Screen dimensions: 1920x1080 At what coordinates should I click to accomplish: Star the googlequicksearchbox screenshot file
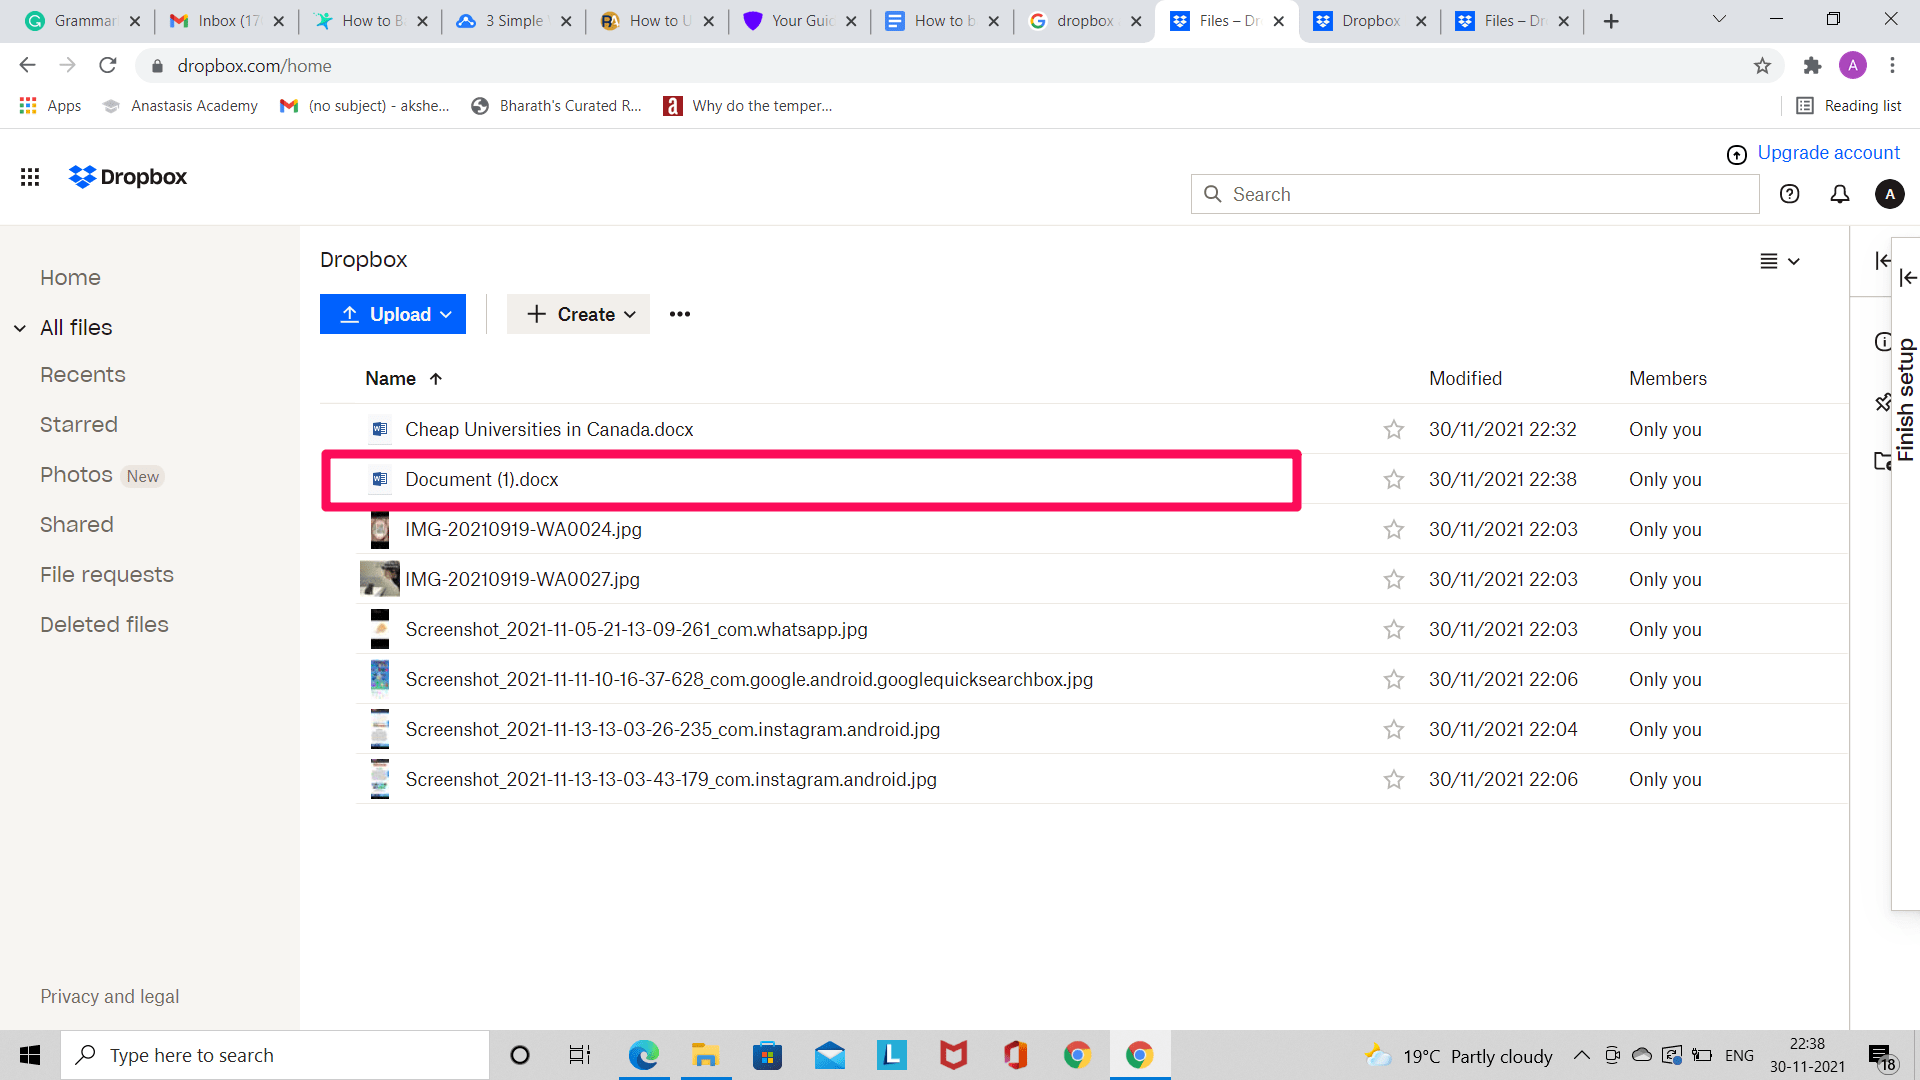(1394, 680)
